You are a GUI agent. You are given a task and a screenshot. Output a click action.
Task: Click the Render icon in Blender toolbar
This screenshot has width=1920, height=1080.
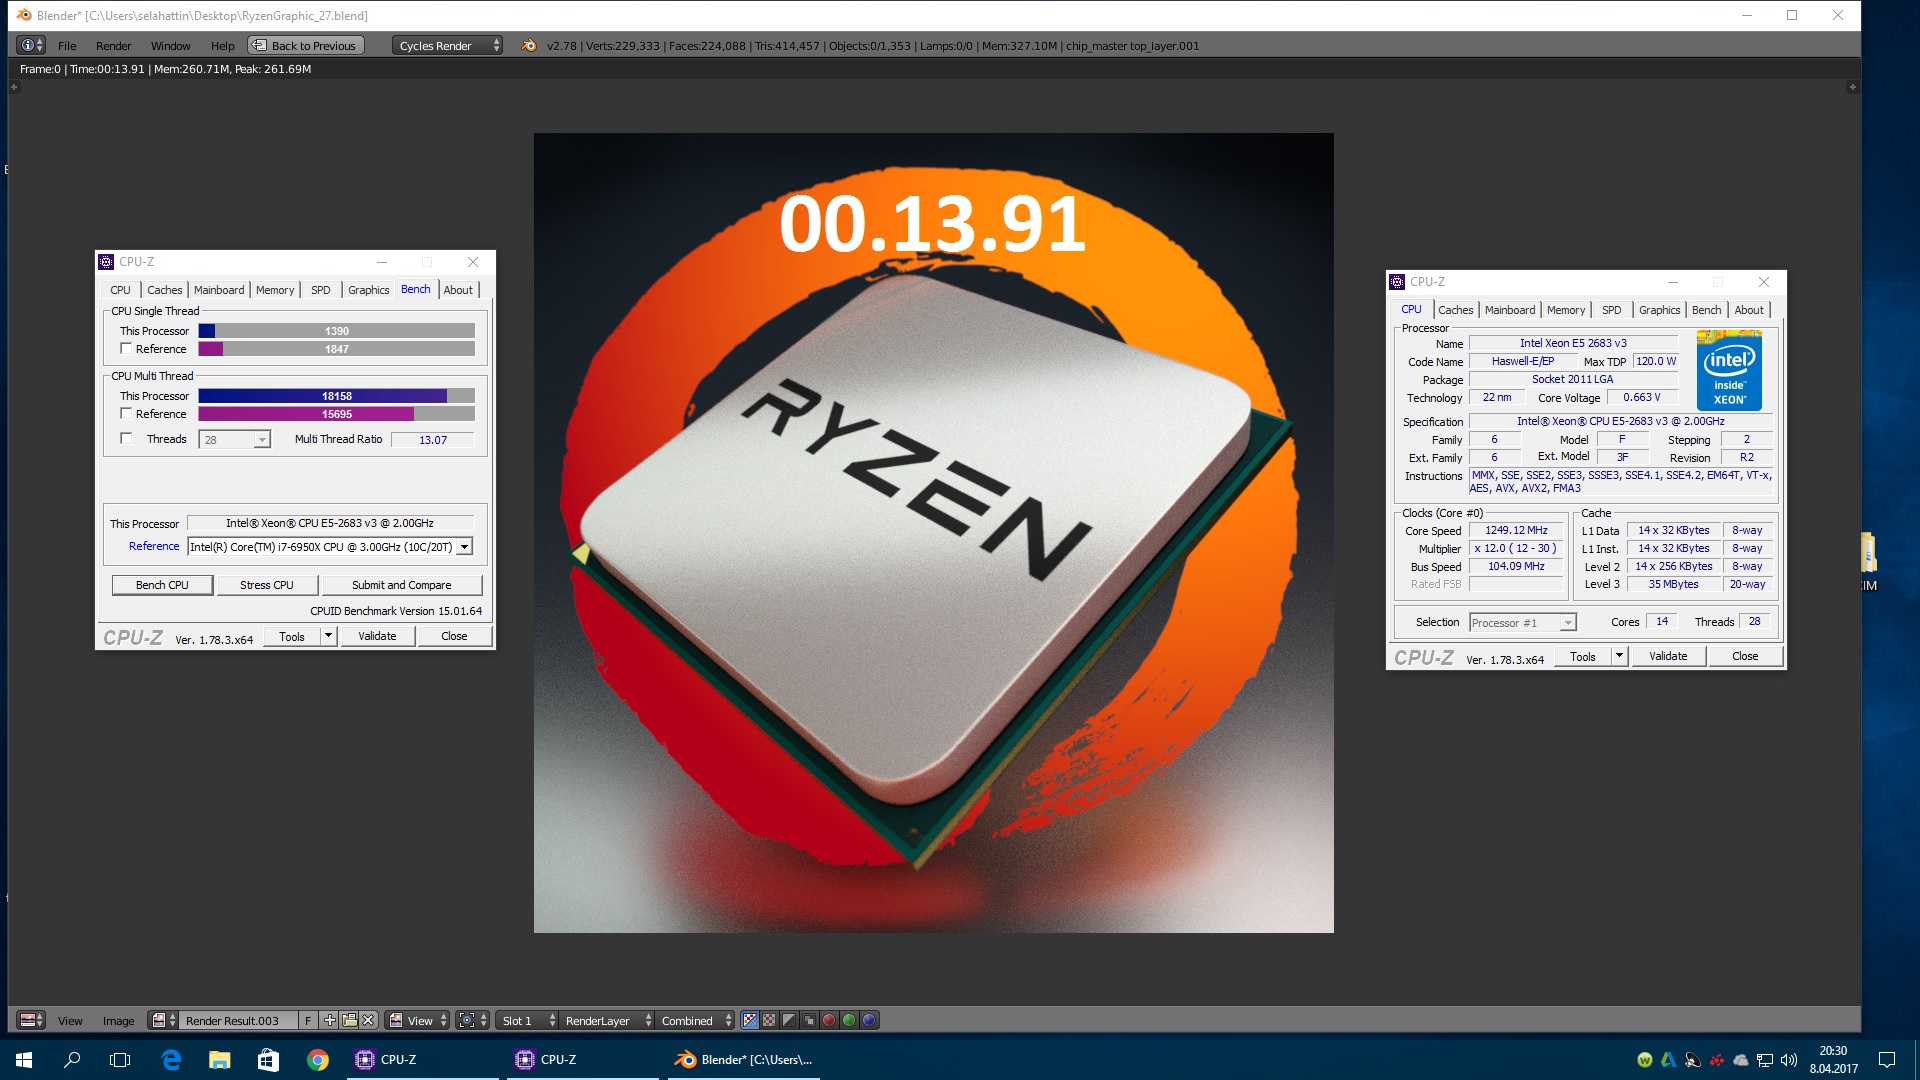112,45
